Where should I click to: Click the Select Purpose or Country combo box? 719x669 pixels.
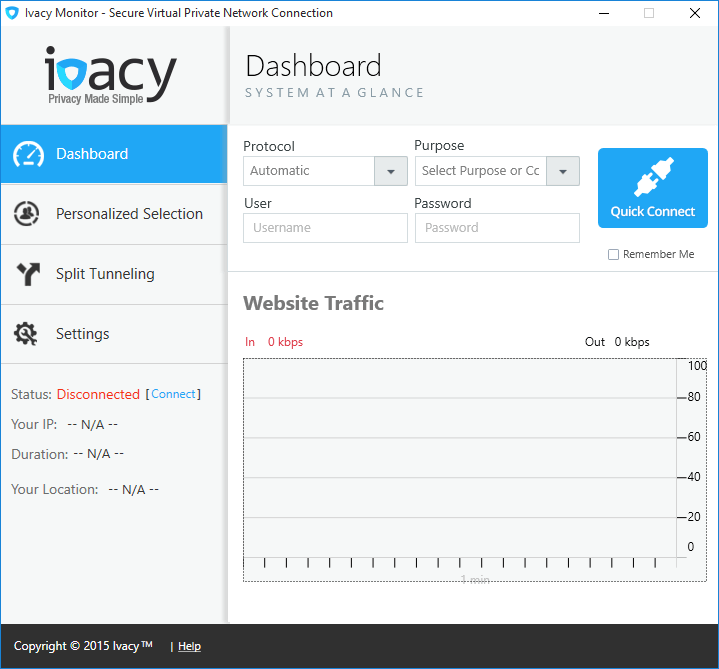pos(497,171)
